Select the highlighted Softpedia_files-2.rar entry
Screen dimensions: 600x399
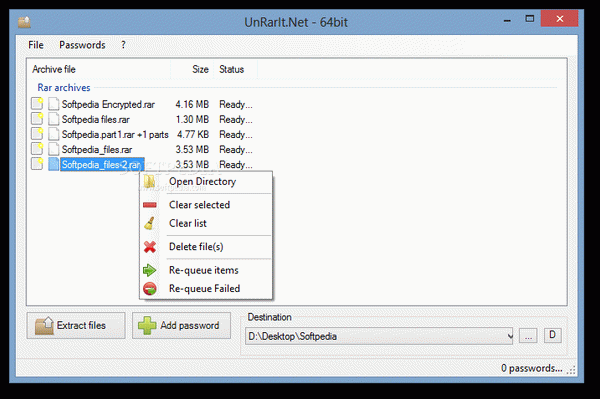[x=102, y=164]
